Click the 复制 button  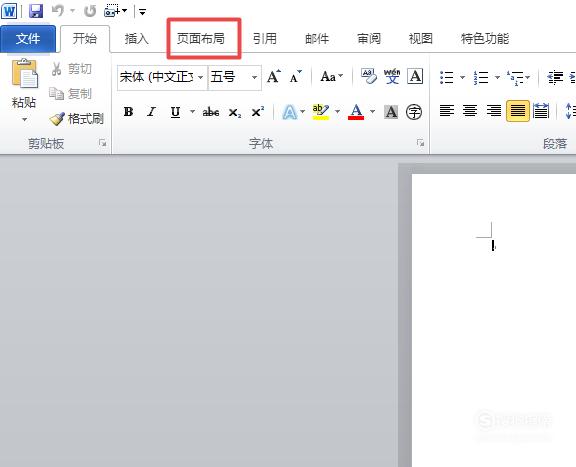71,94
